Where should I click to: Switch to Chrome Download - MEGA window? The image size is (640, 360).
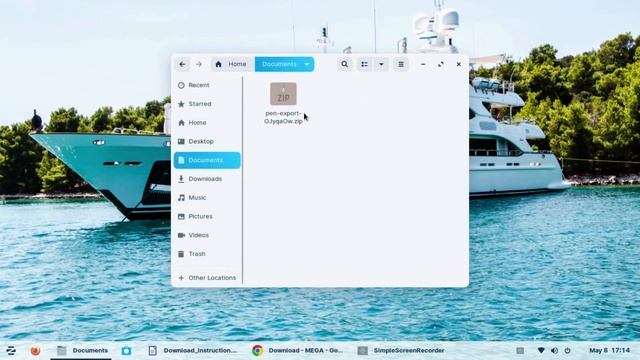298,350
